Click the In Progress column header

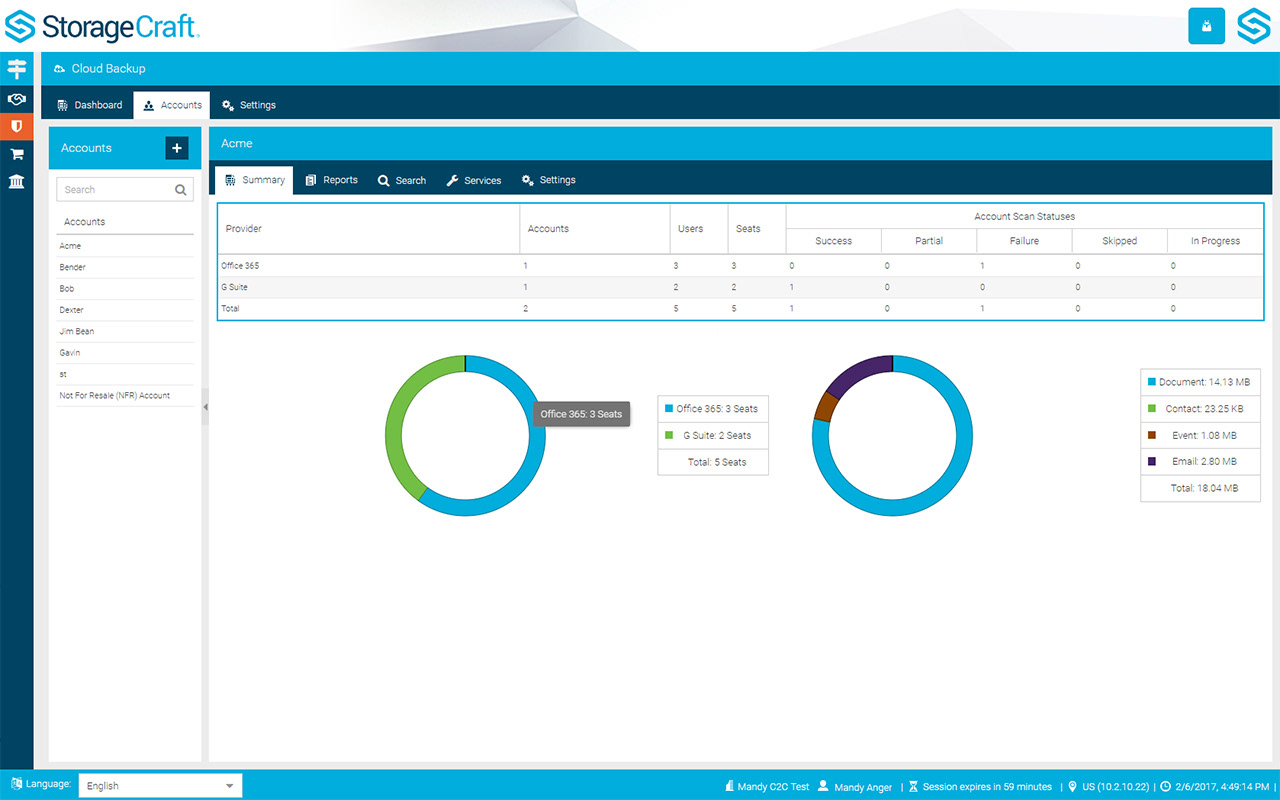(x=1215, y=241)
